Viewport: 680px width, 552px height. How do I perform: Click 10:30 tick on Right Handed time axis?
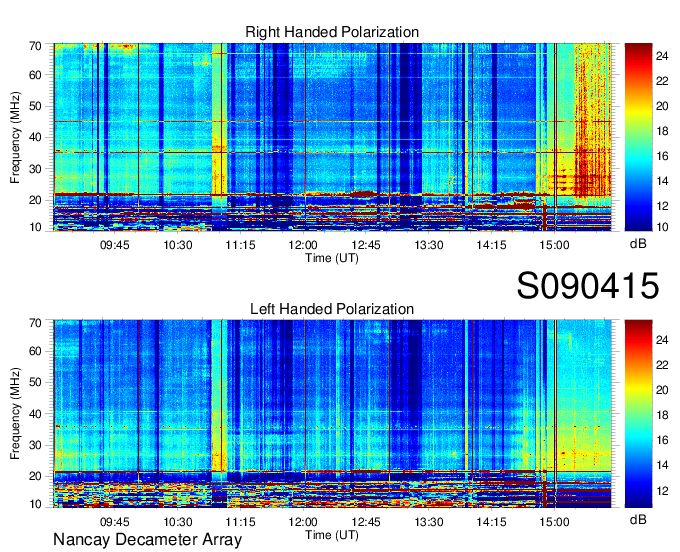tap(177, 245)
